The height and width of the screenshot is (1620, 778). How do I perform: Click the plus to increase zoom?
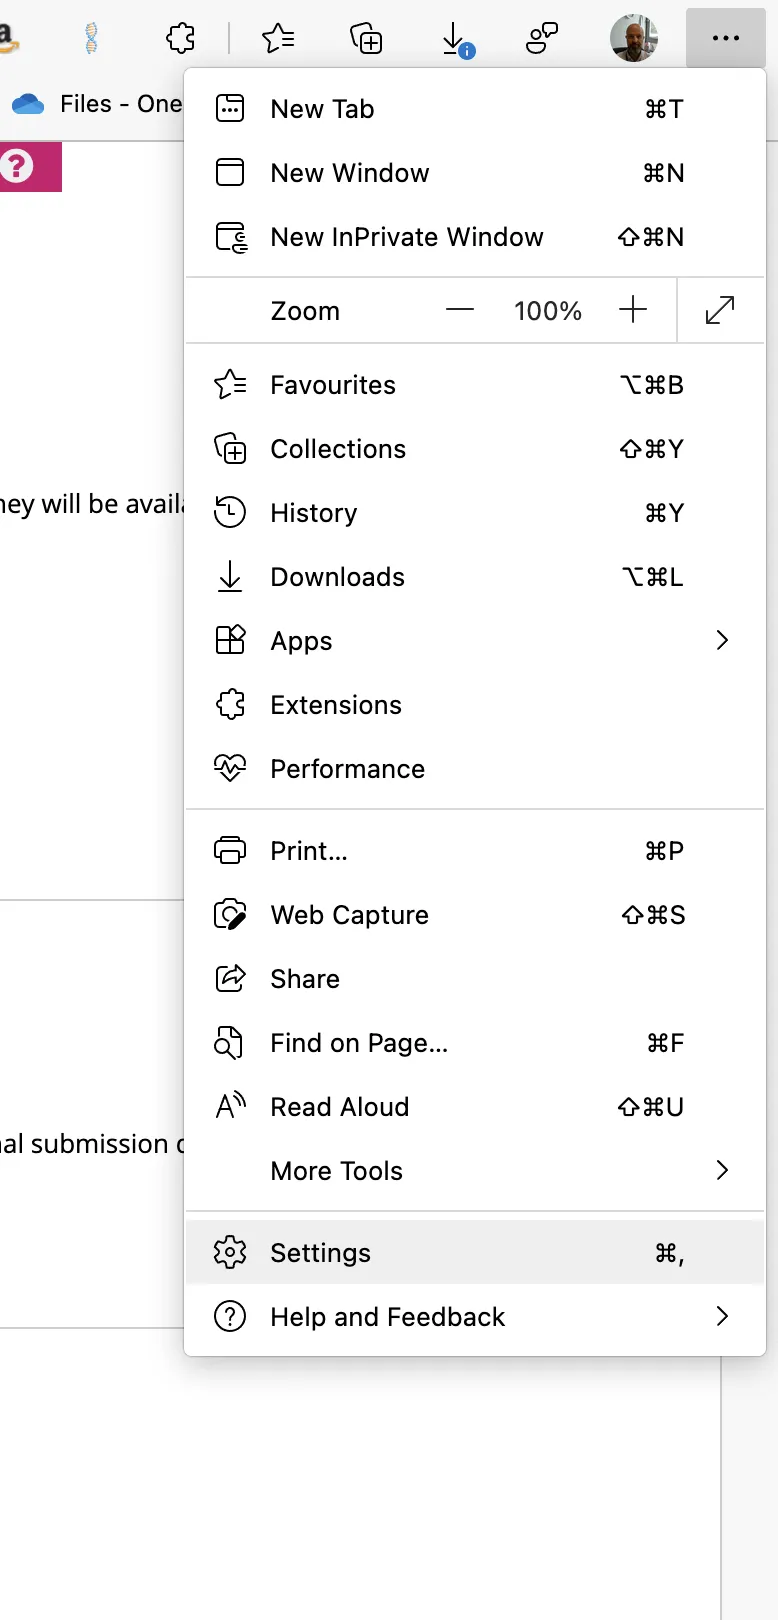point(633,310)
